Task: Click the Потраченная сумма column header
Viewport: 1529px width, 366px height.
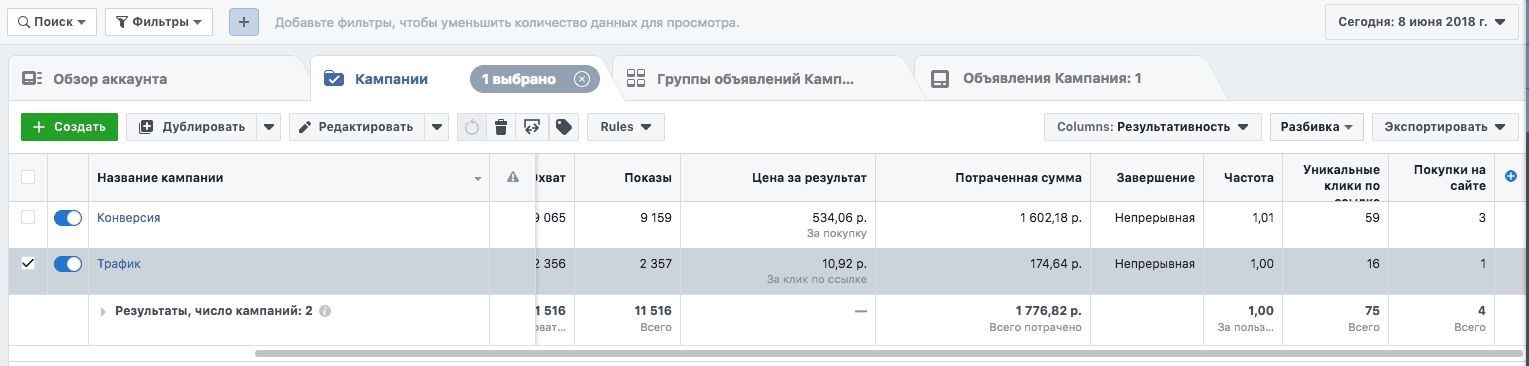Action: [x=983, y=177]
